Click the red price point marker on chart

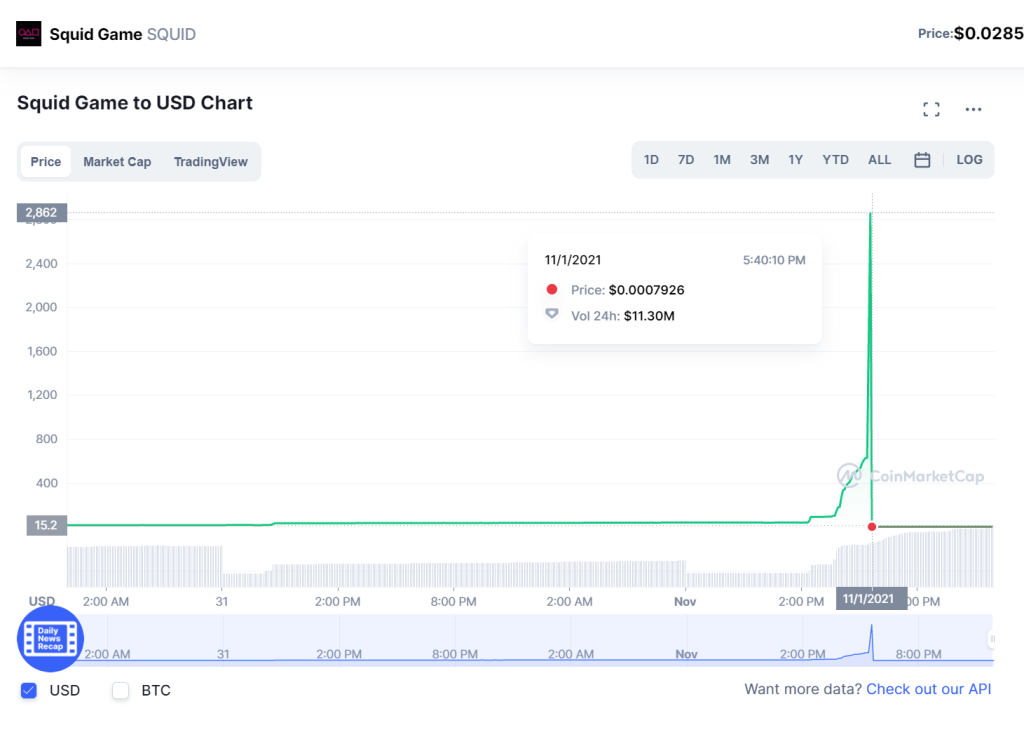point(872,527)
